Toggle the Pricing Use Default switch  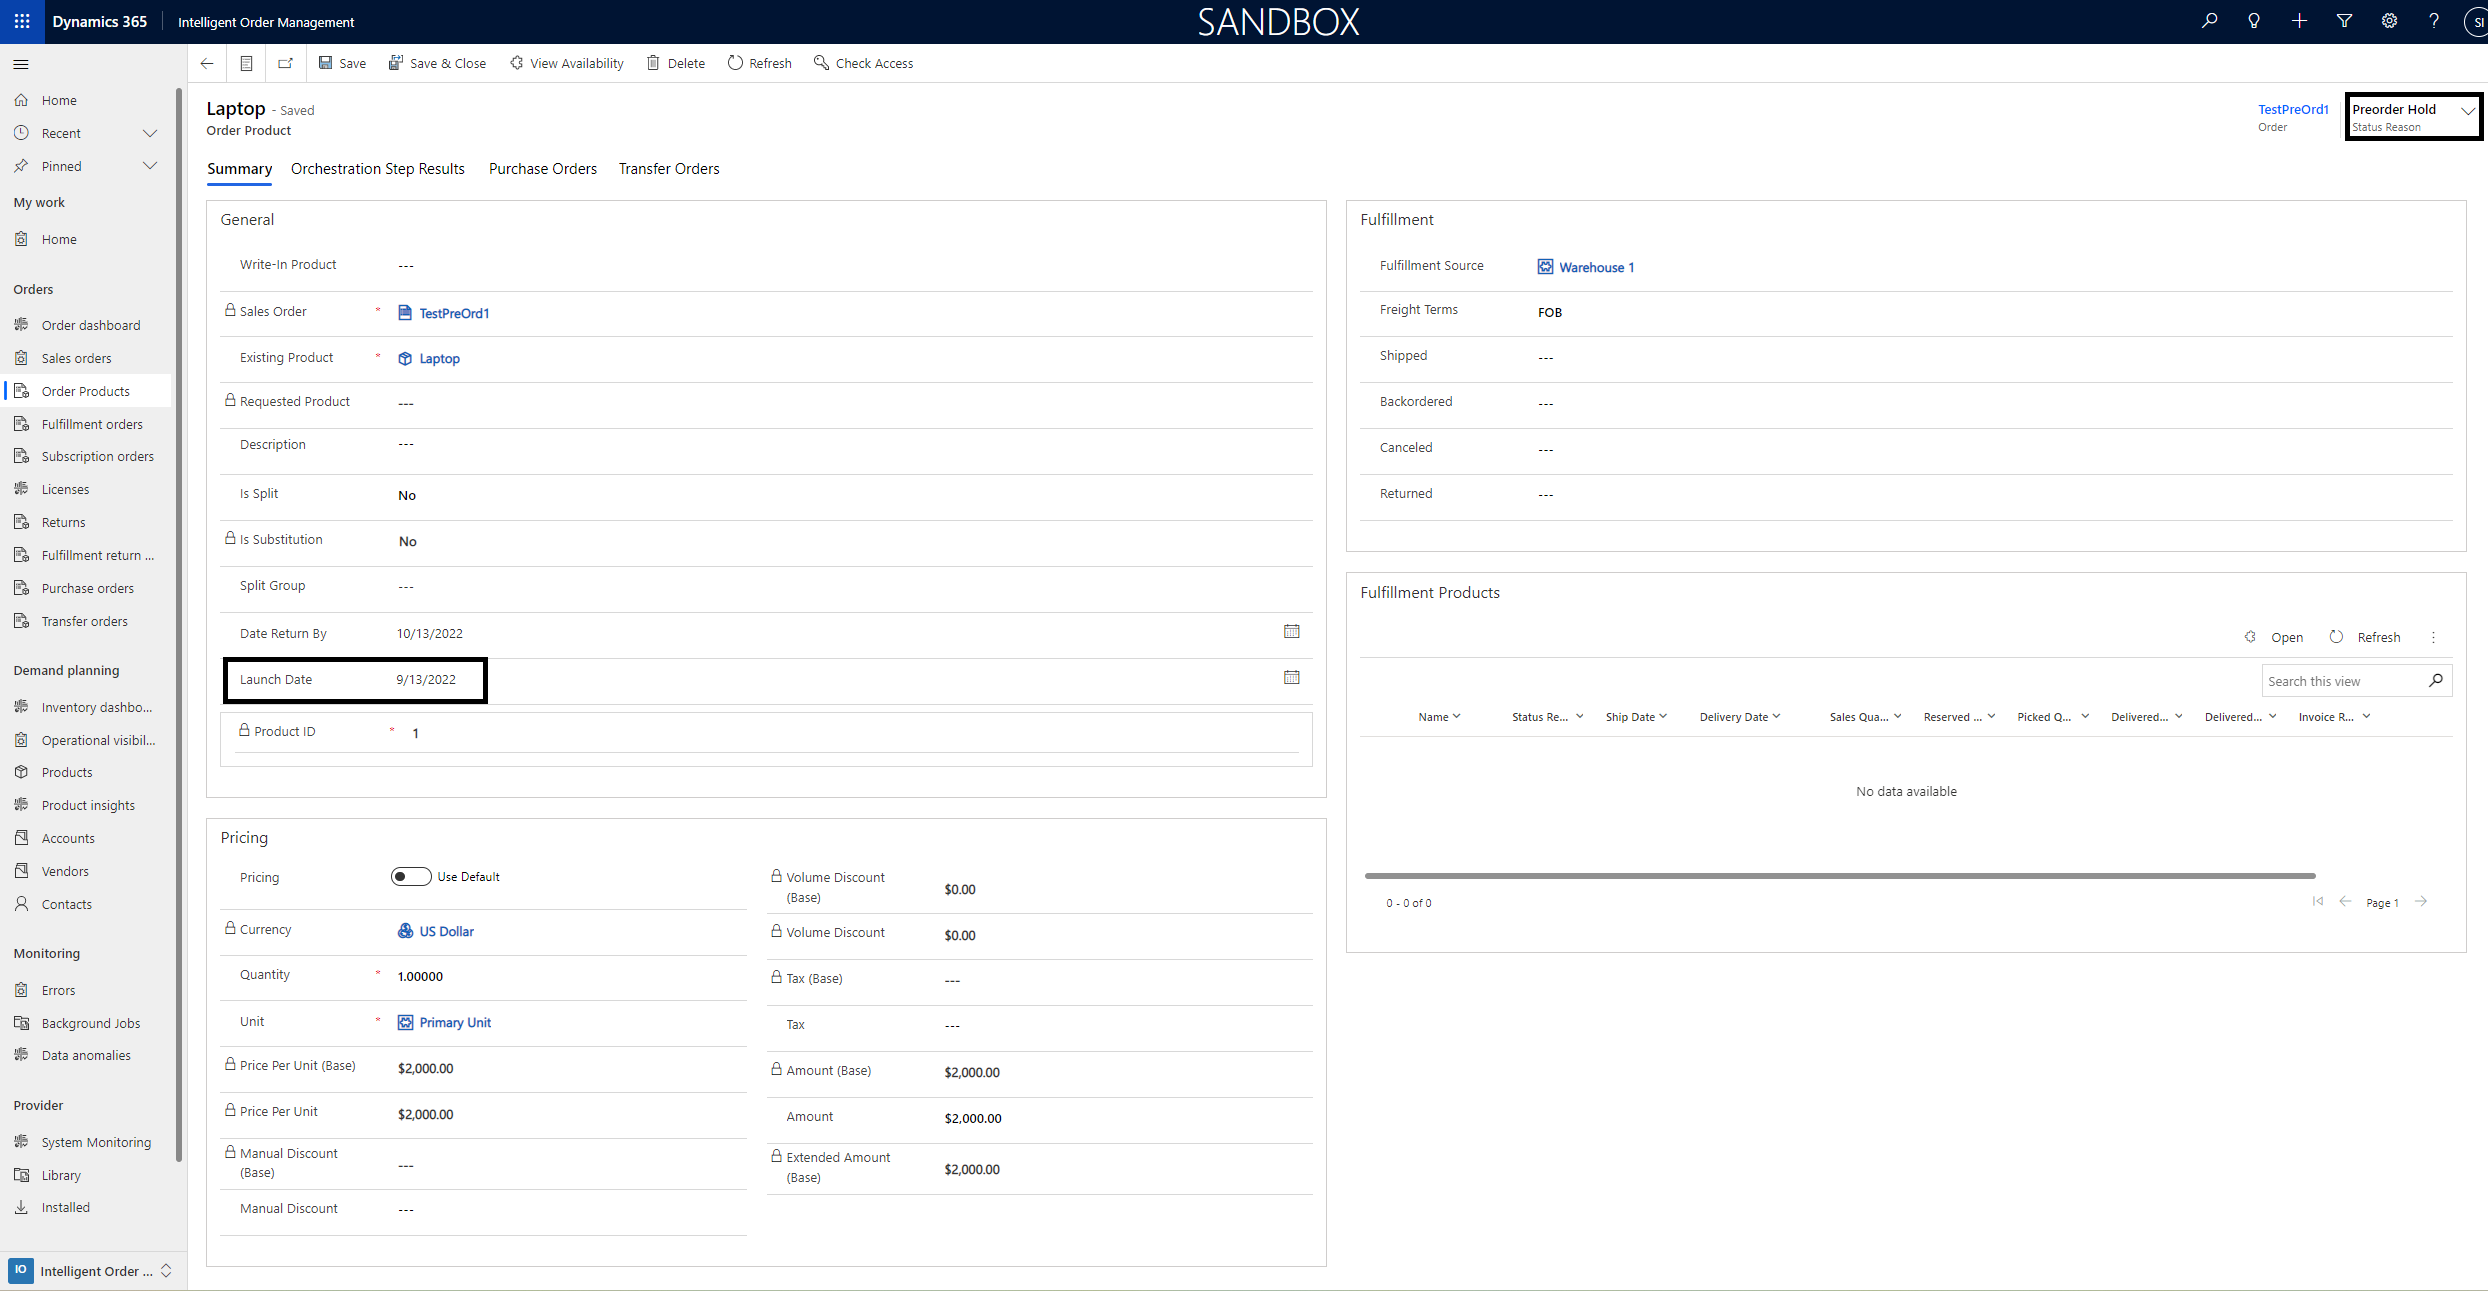411,877
